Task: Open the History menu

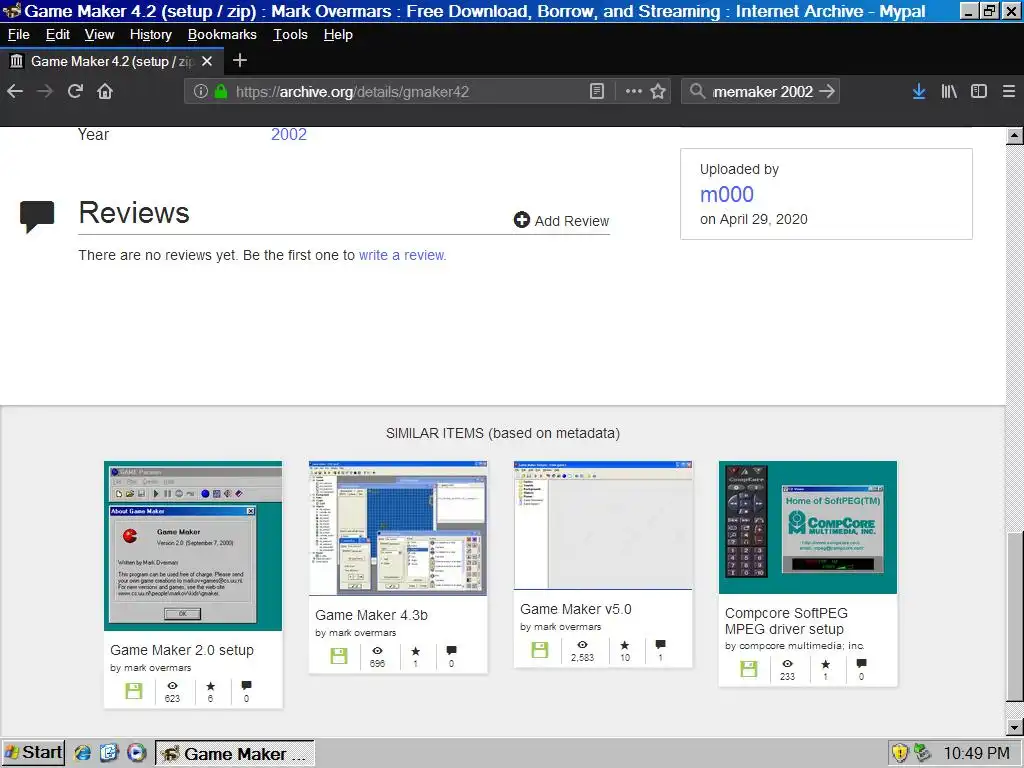Action: (x=151, y=35)
